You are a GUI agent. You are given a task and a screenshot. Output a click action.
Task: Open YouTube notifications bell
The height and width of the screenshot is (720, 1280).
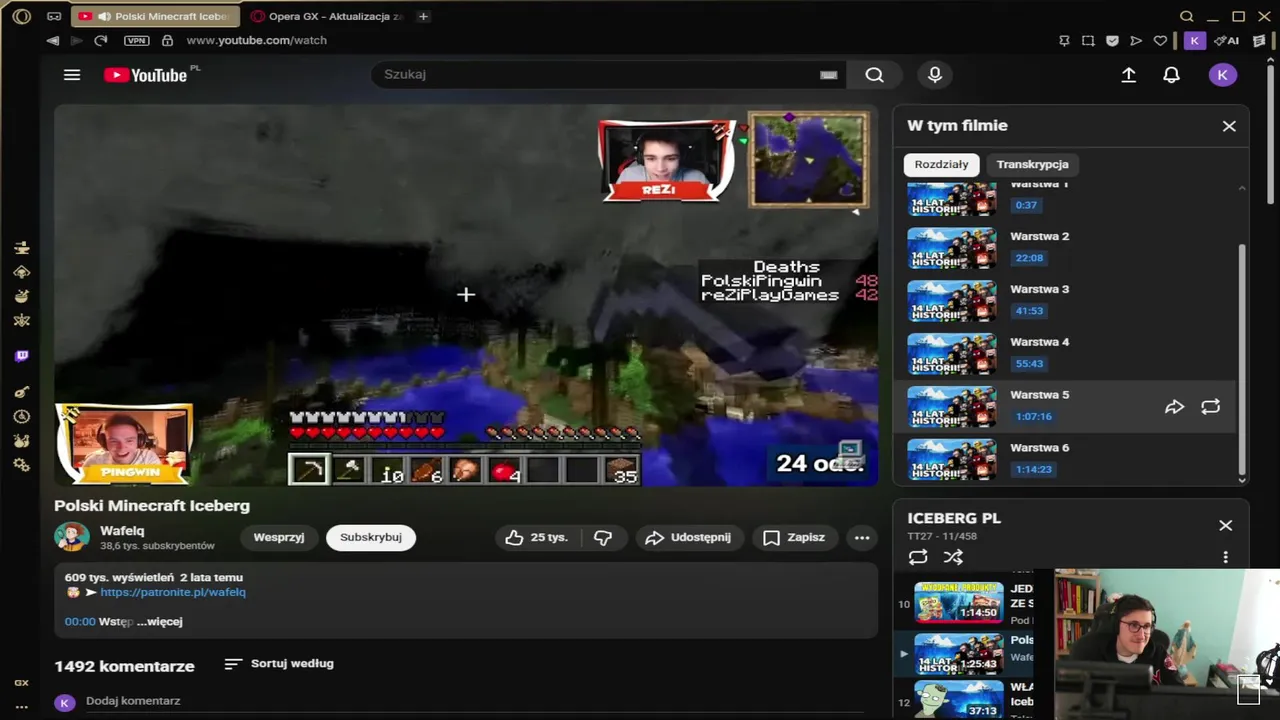pyautogui.click(x=1171, y=75)
